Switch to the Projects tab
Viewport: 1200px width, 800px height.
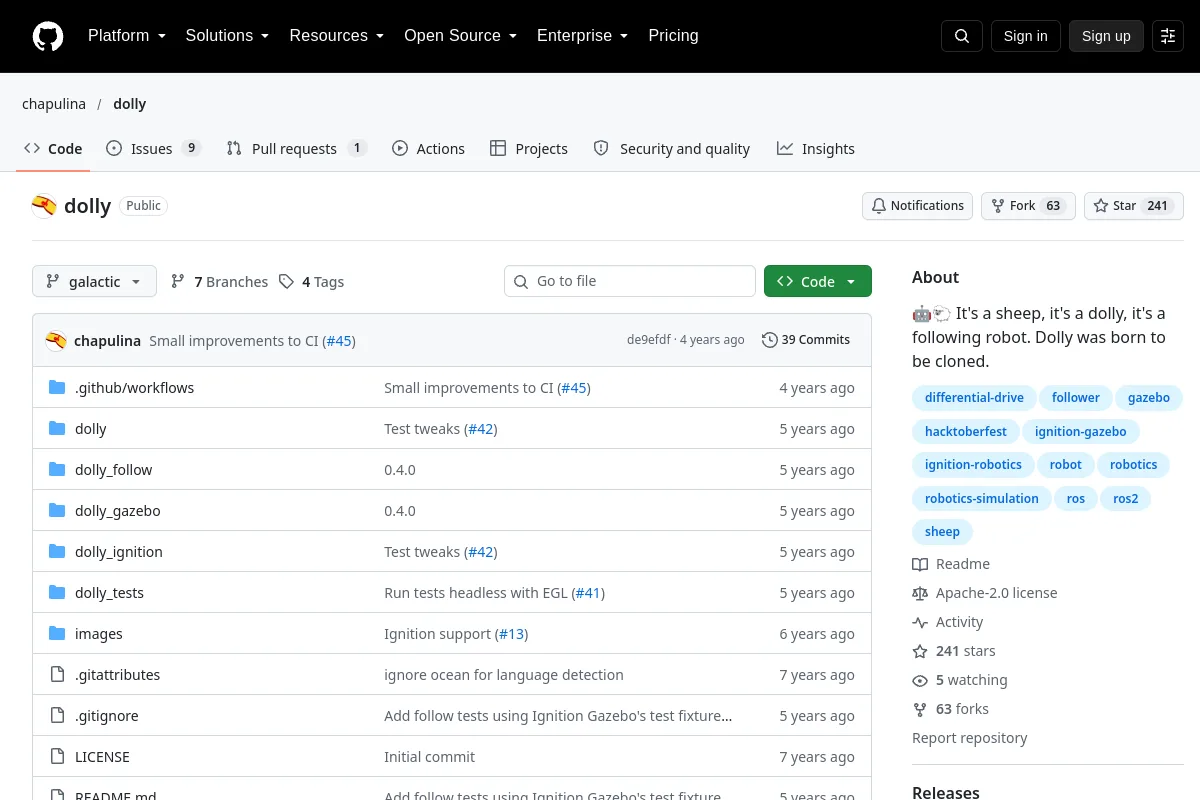[x=528, y=149]
